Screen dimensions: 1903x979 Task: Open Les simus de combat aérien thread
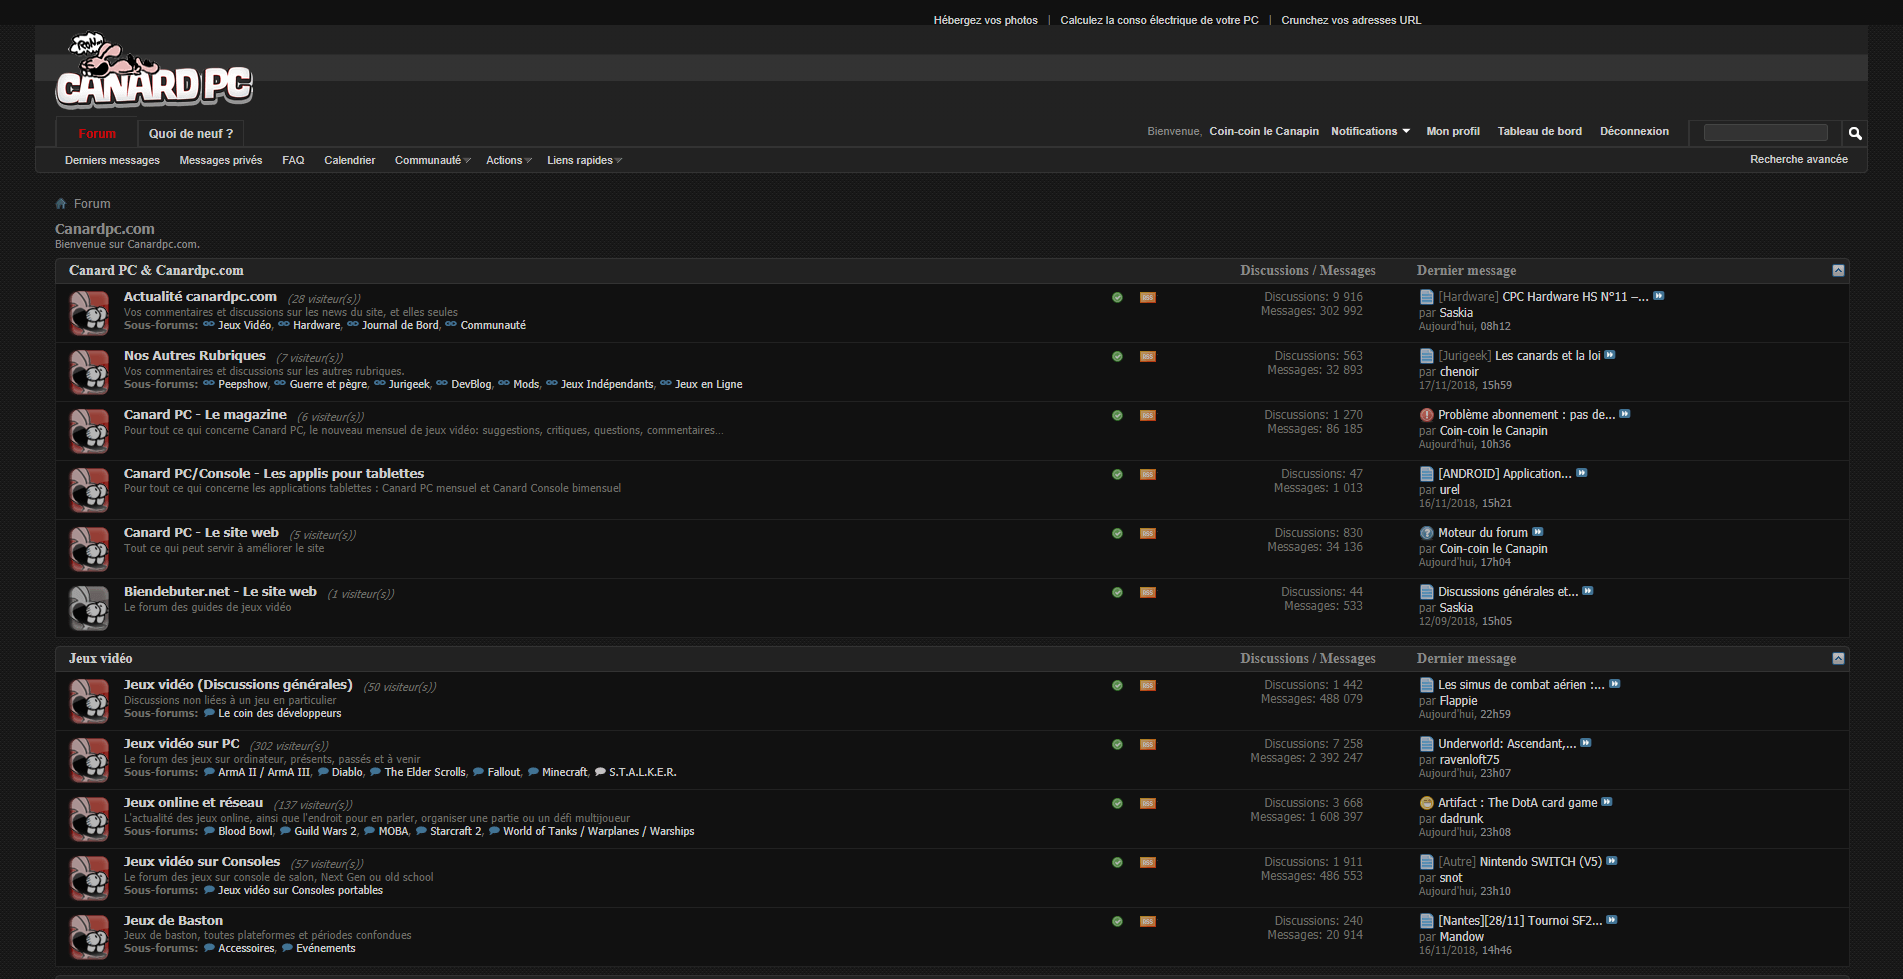pos(1521,685)
